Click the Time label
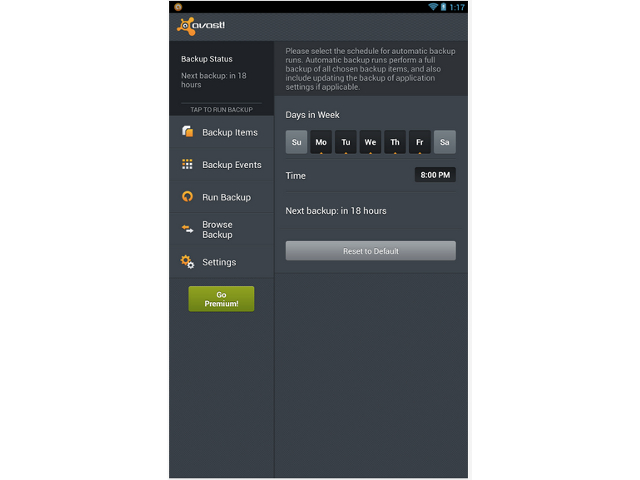The width and height of the screenshot is (640, 480). click(x=296, y=176)
